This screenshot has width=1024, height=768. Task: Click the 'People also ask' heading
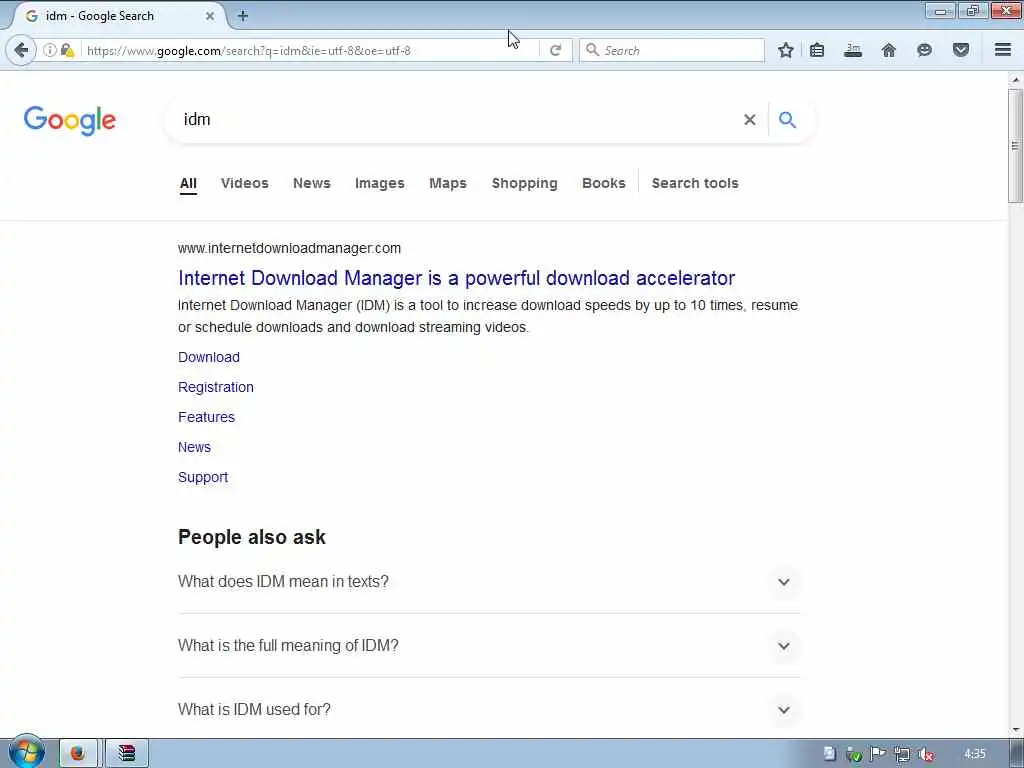251,537
